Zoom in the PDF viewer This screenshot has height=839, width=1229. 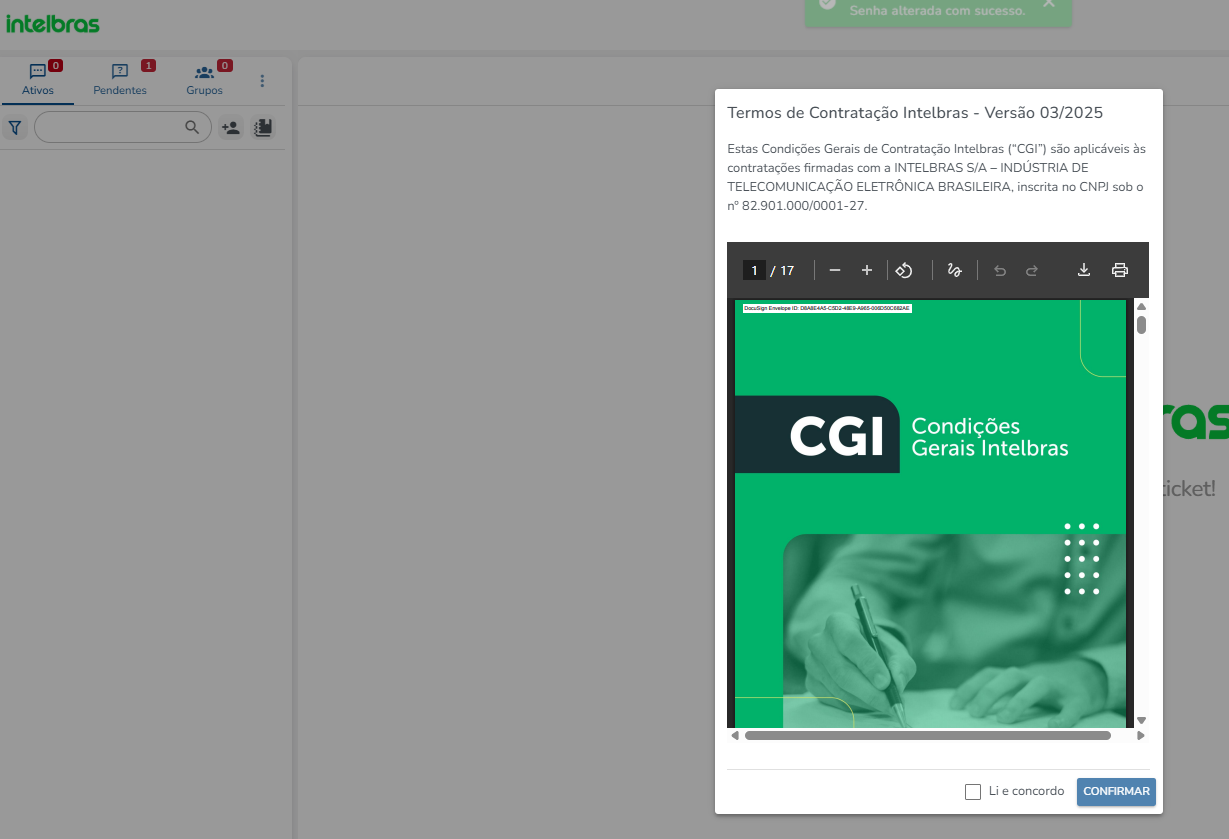click(x=867, y=270)
